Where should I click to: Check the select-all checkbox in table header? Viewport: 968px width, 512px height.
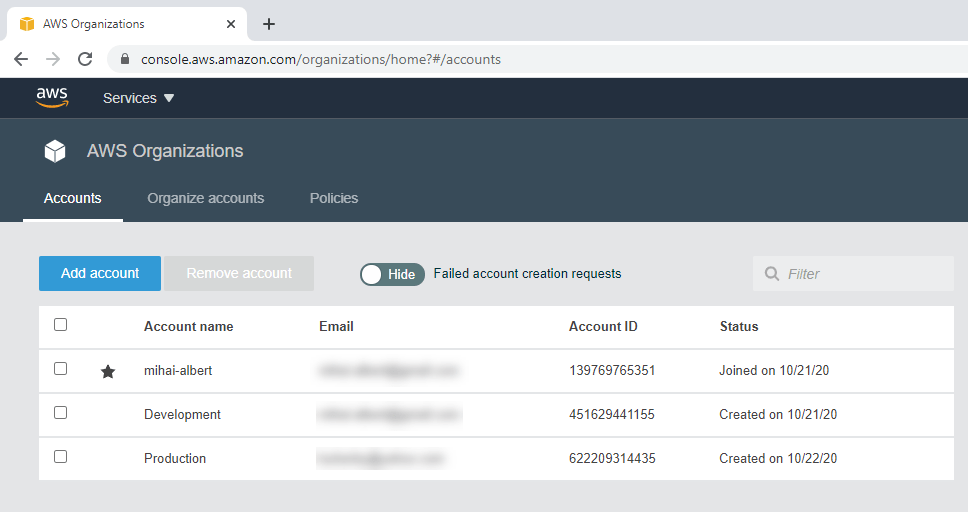(61, 325)
